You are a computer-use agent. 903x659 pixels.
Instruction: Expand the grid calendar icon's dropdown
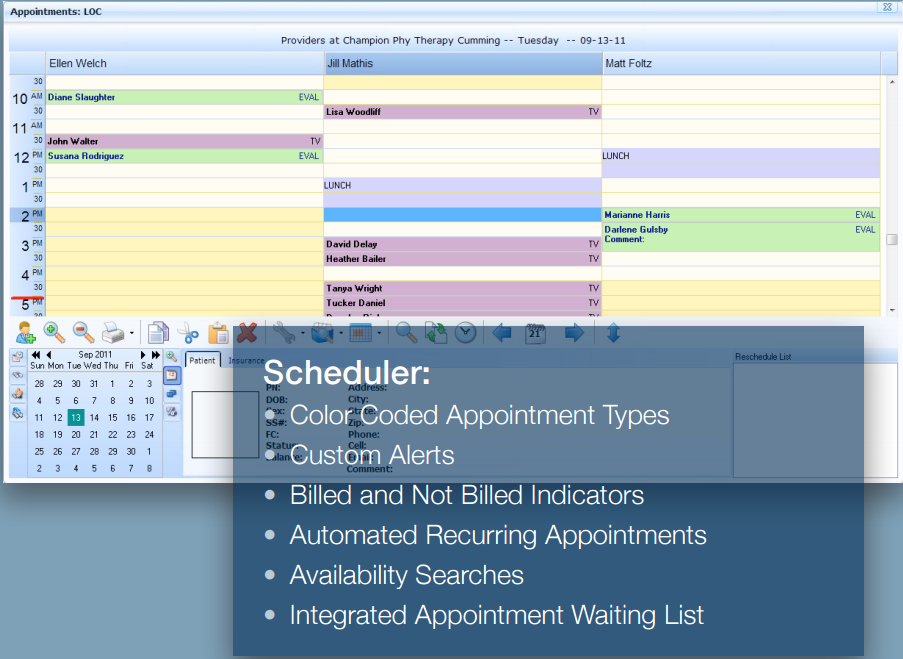click(x=379, y=333)
